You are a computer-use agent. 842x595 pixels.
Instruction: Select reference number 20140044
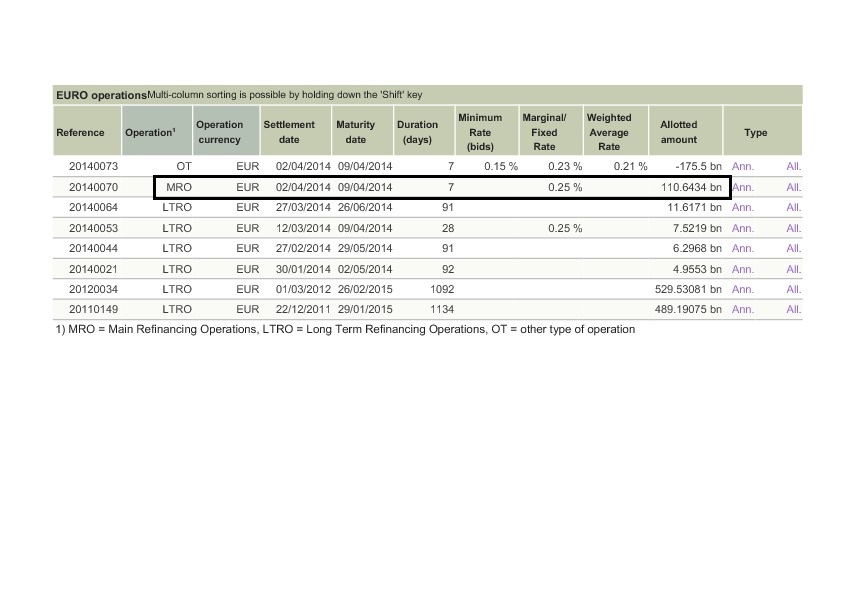[93, 248]
